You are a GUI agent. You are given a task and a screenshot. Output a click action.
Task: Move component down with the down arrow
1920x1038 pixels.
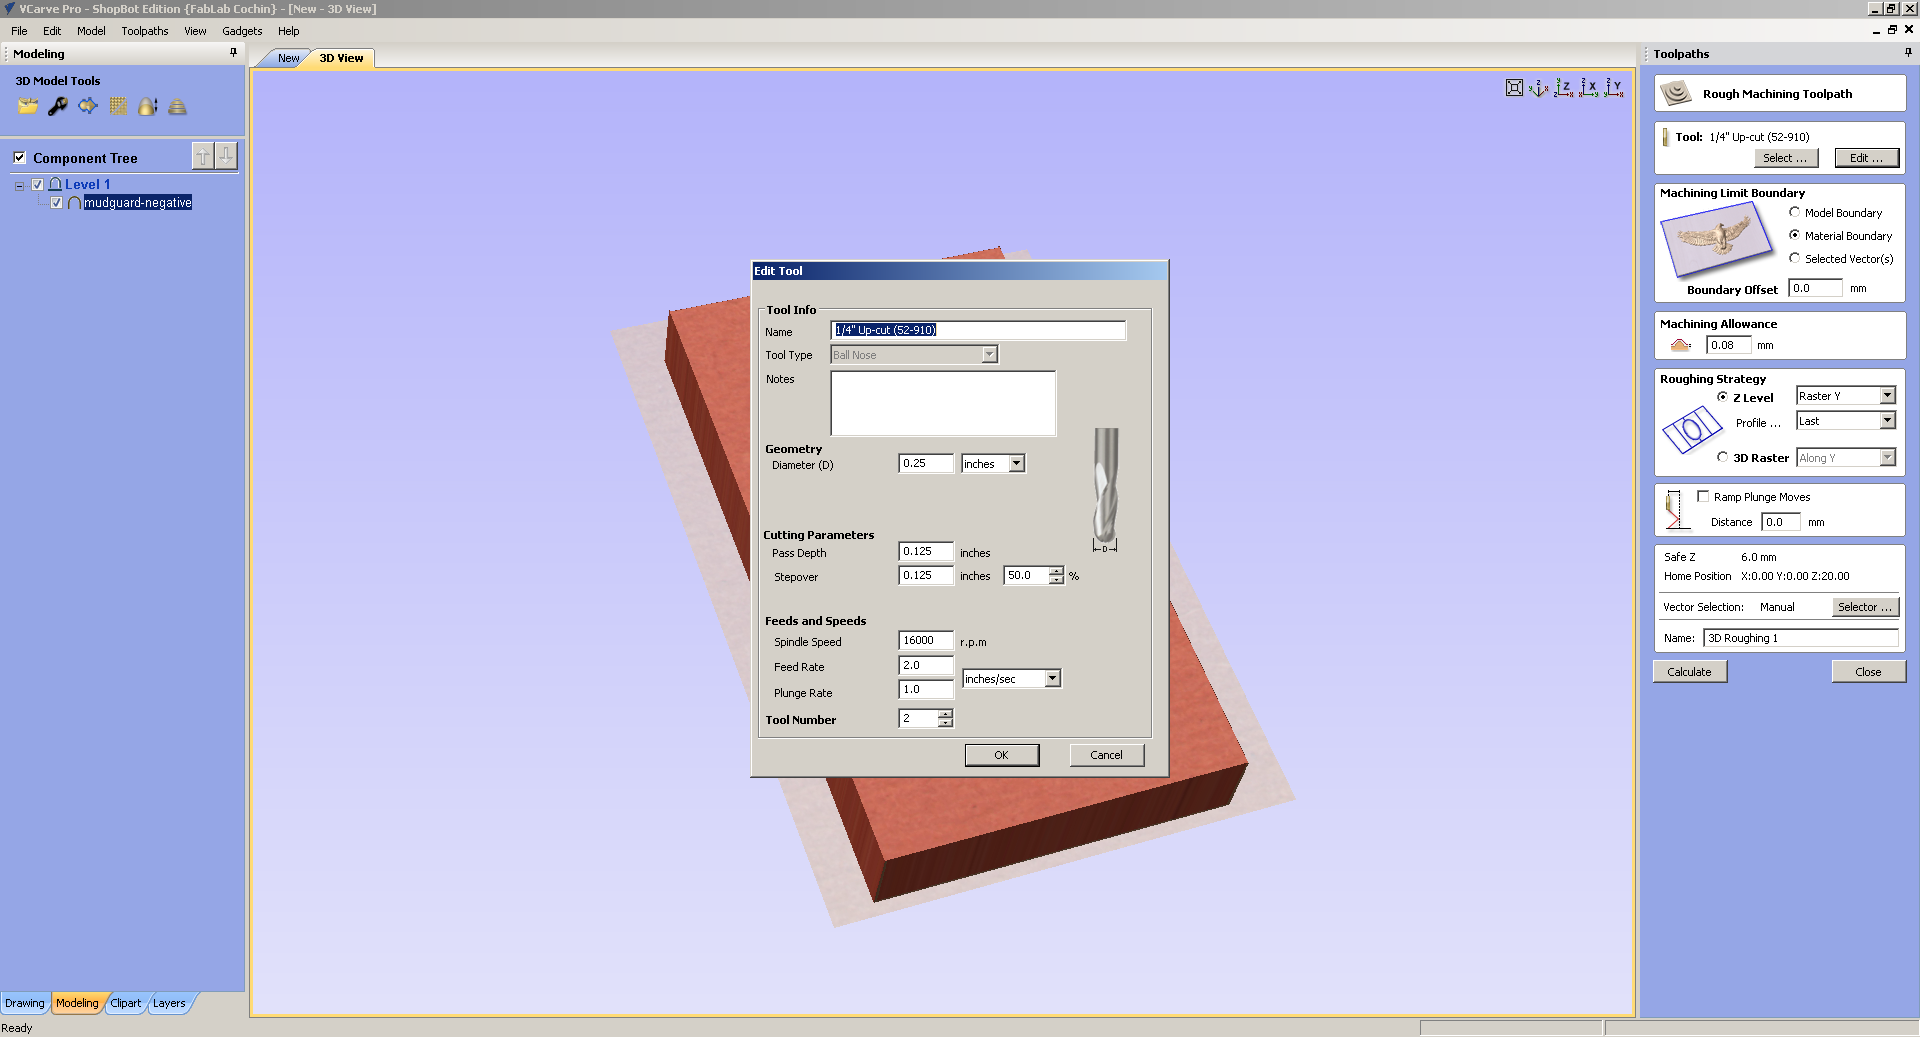[227, 156]
